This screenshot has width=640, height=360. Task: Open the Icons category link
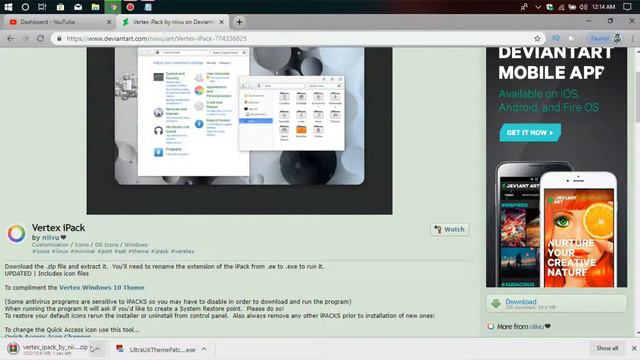[x=82, y=245]
